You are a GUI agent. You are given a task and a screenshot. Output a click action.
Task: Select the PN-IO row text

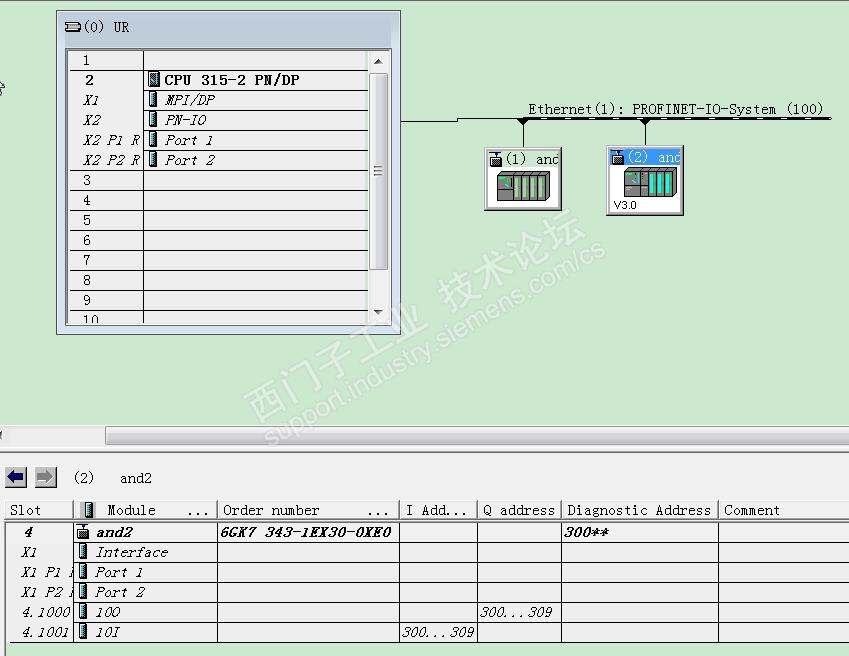click(x=186, y=120)
